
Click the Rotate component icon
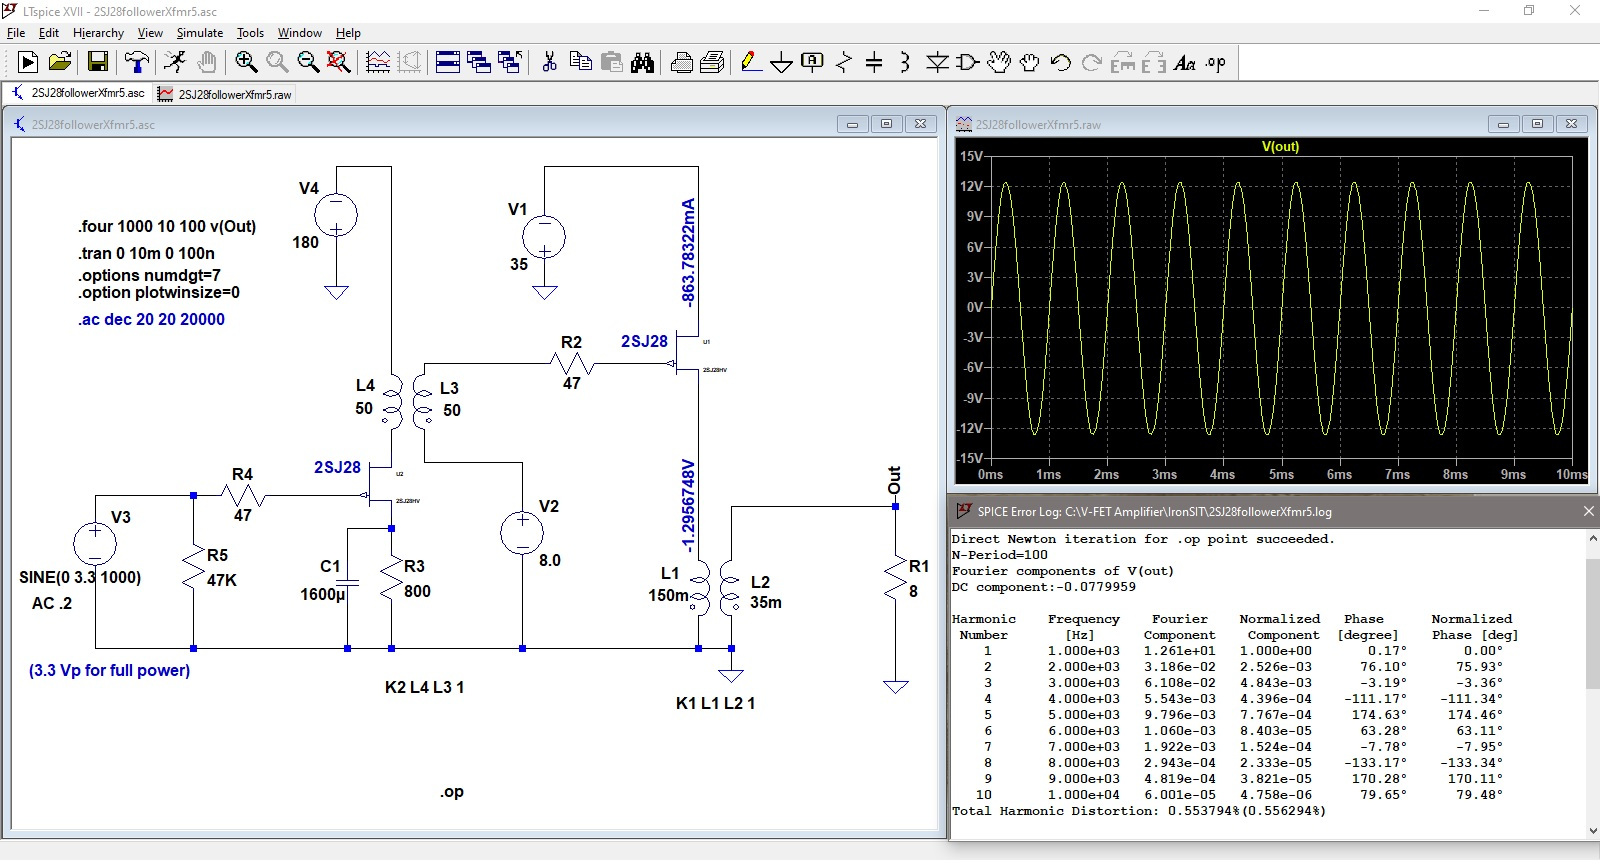1123,63
